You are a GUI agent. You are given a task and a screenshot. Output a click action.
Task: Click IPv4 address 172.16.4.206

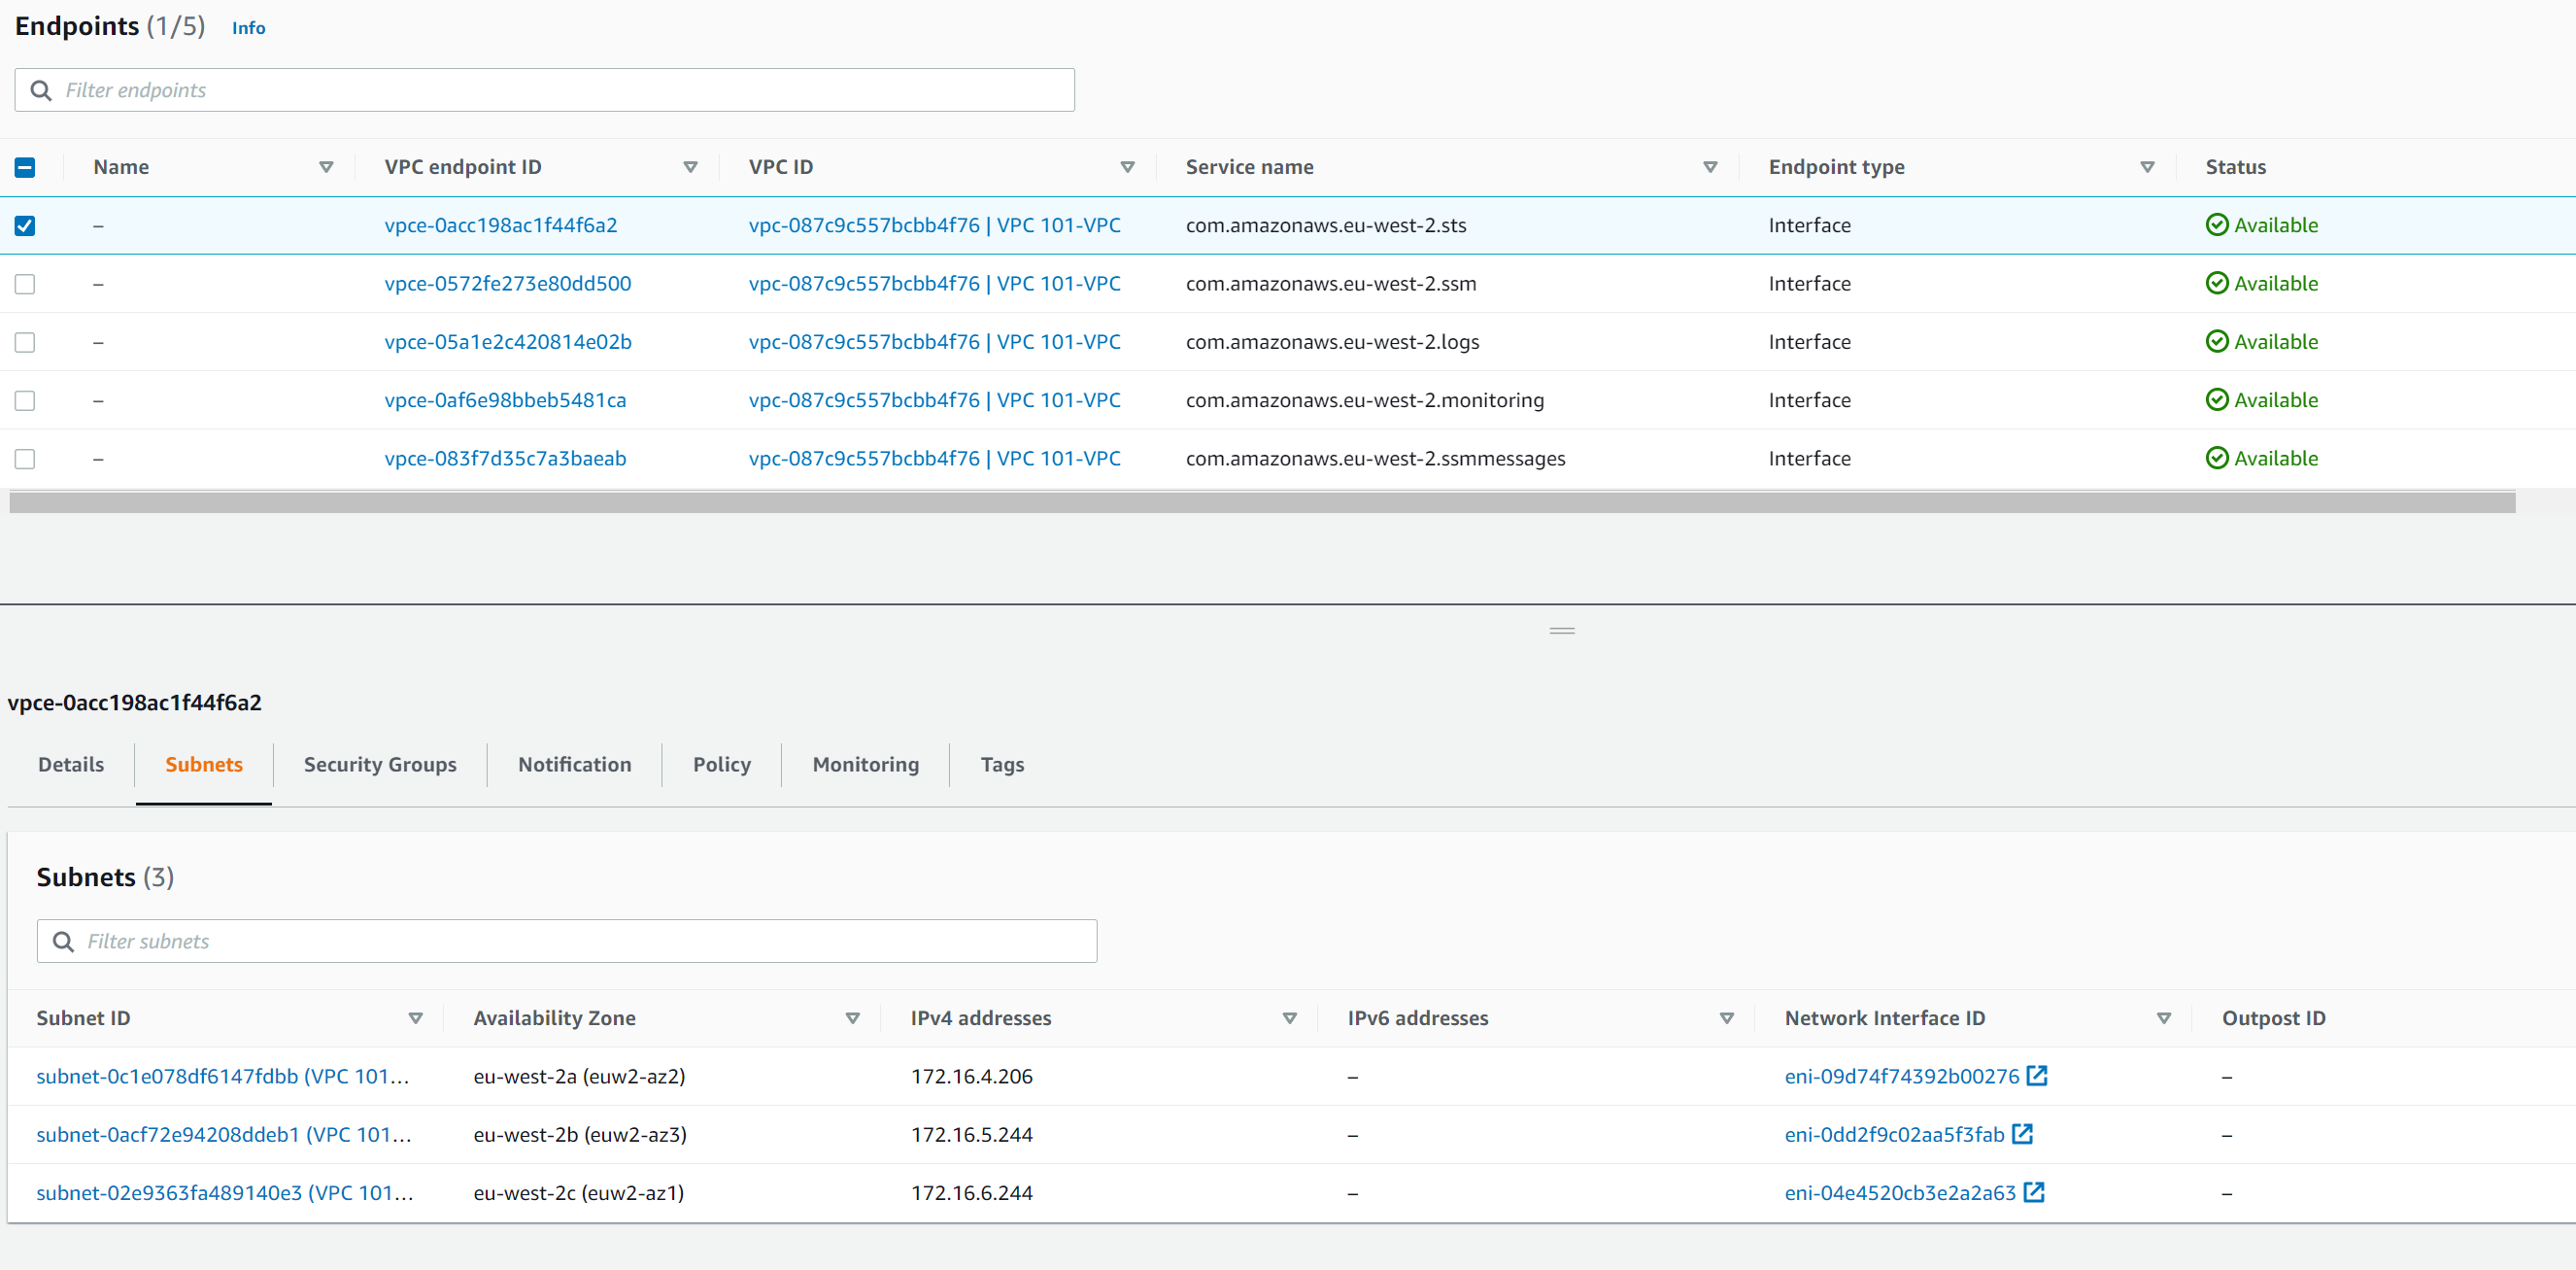click(972, 1076)
